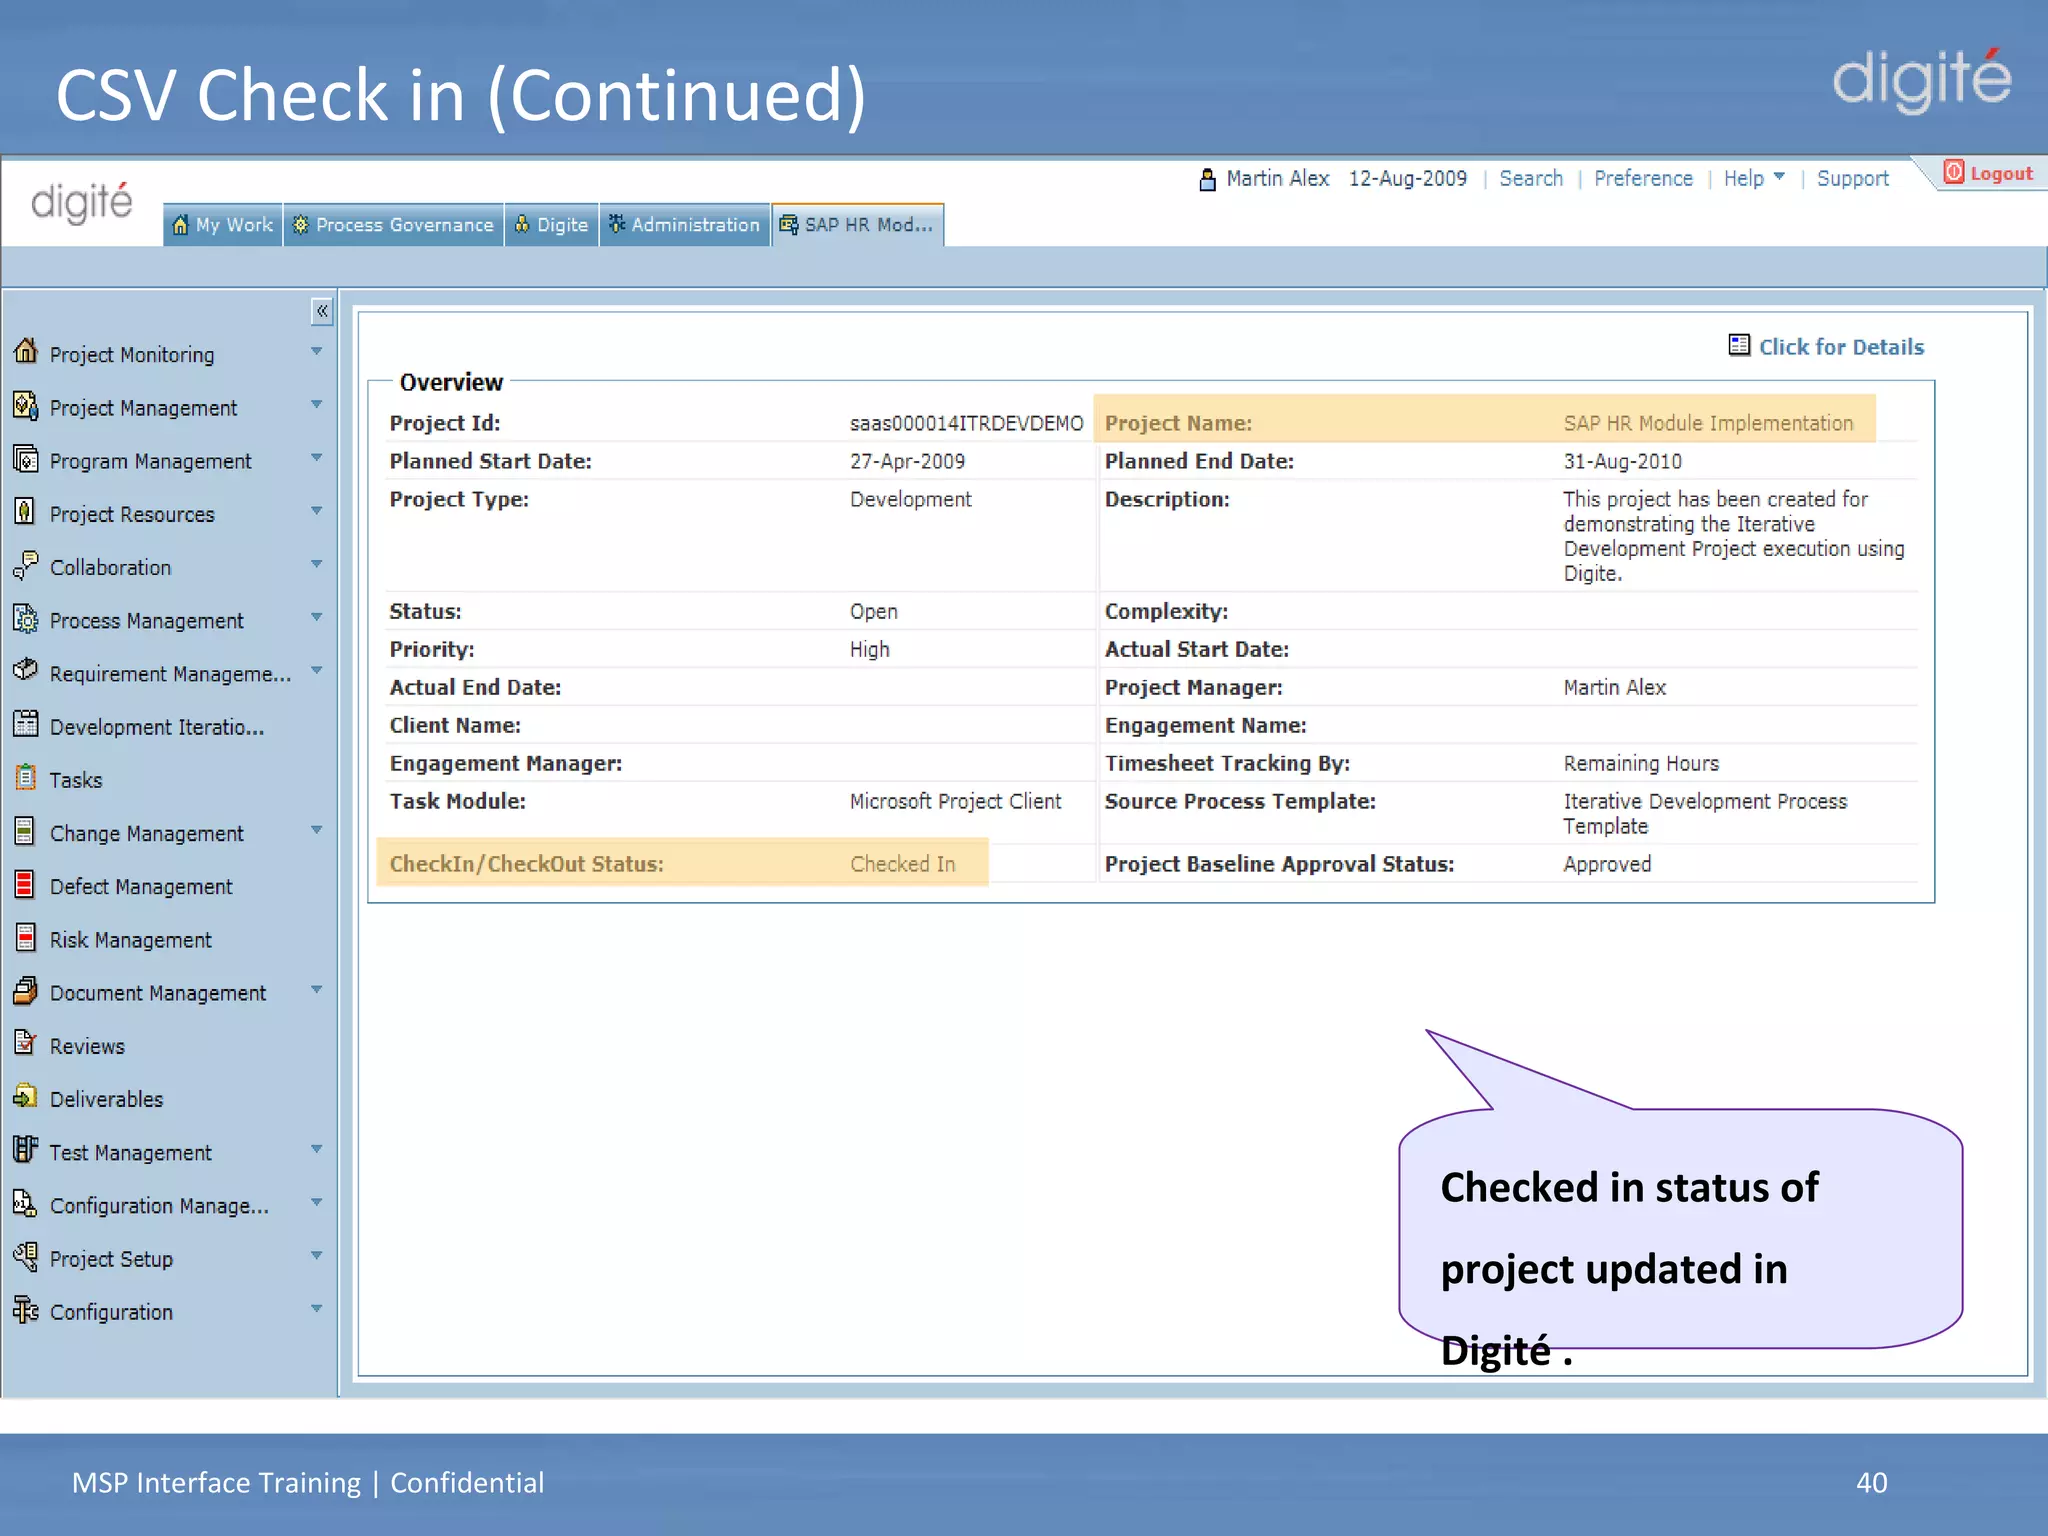
Task: Open the Preference link
Action: pyautogui.click(x=1643, y=178)
